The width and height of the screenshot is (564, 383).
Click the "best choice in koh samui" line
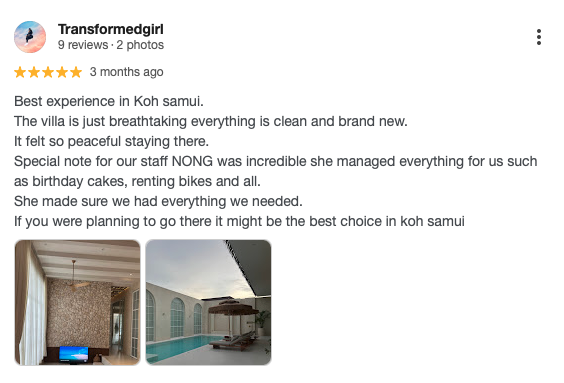[239, 221]
